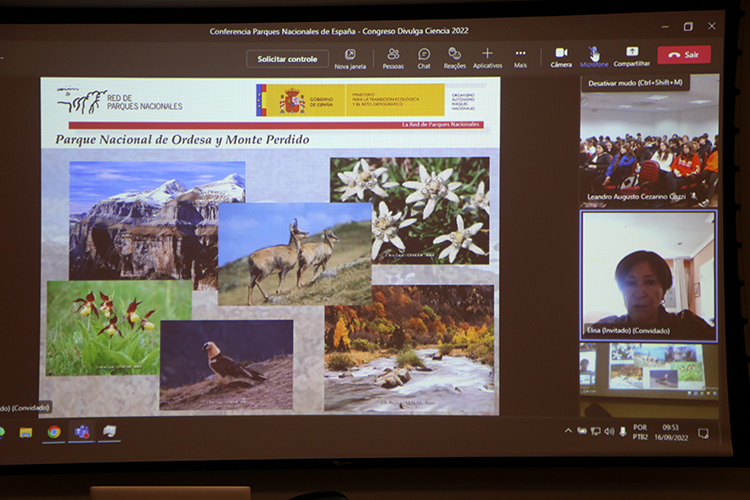This screenshot has width=750, height=500.
Task: Add Aplicativos with plus icon
Action: [487, 58]
